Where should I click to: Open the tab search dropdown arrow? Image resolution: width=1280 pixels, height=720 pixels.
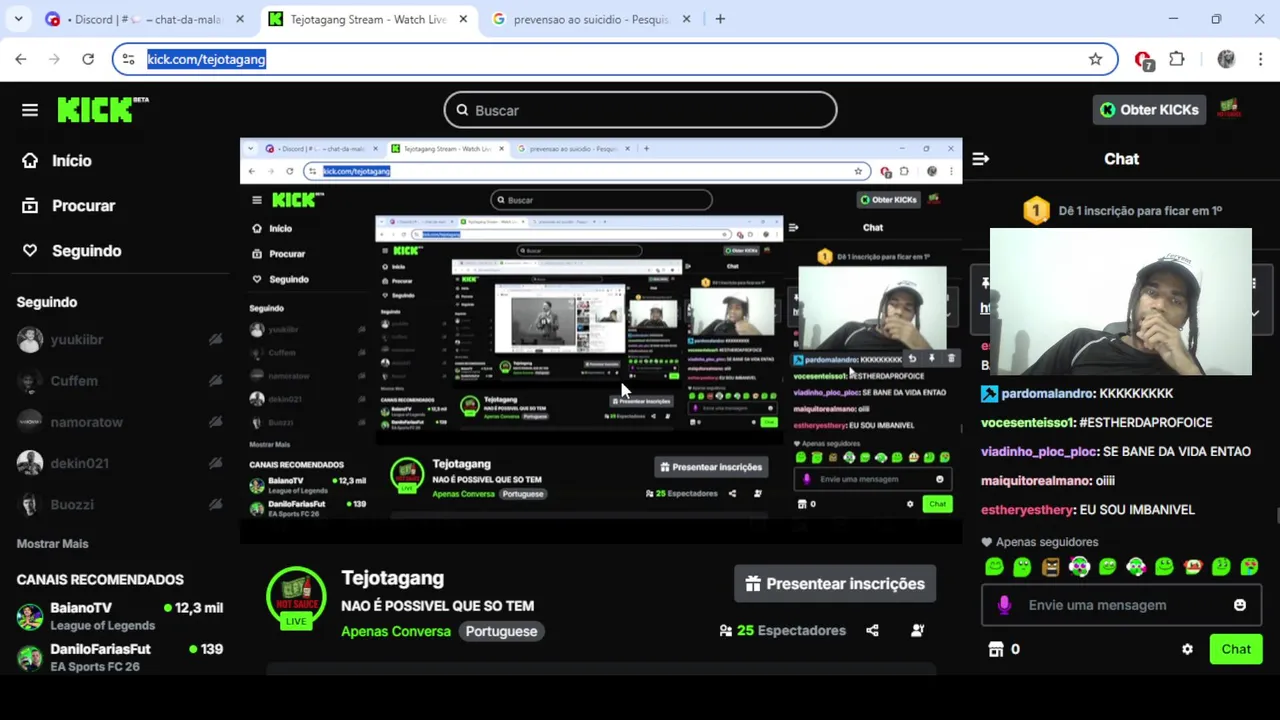tap(18, 19)
